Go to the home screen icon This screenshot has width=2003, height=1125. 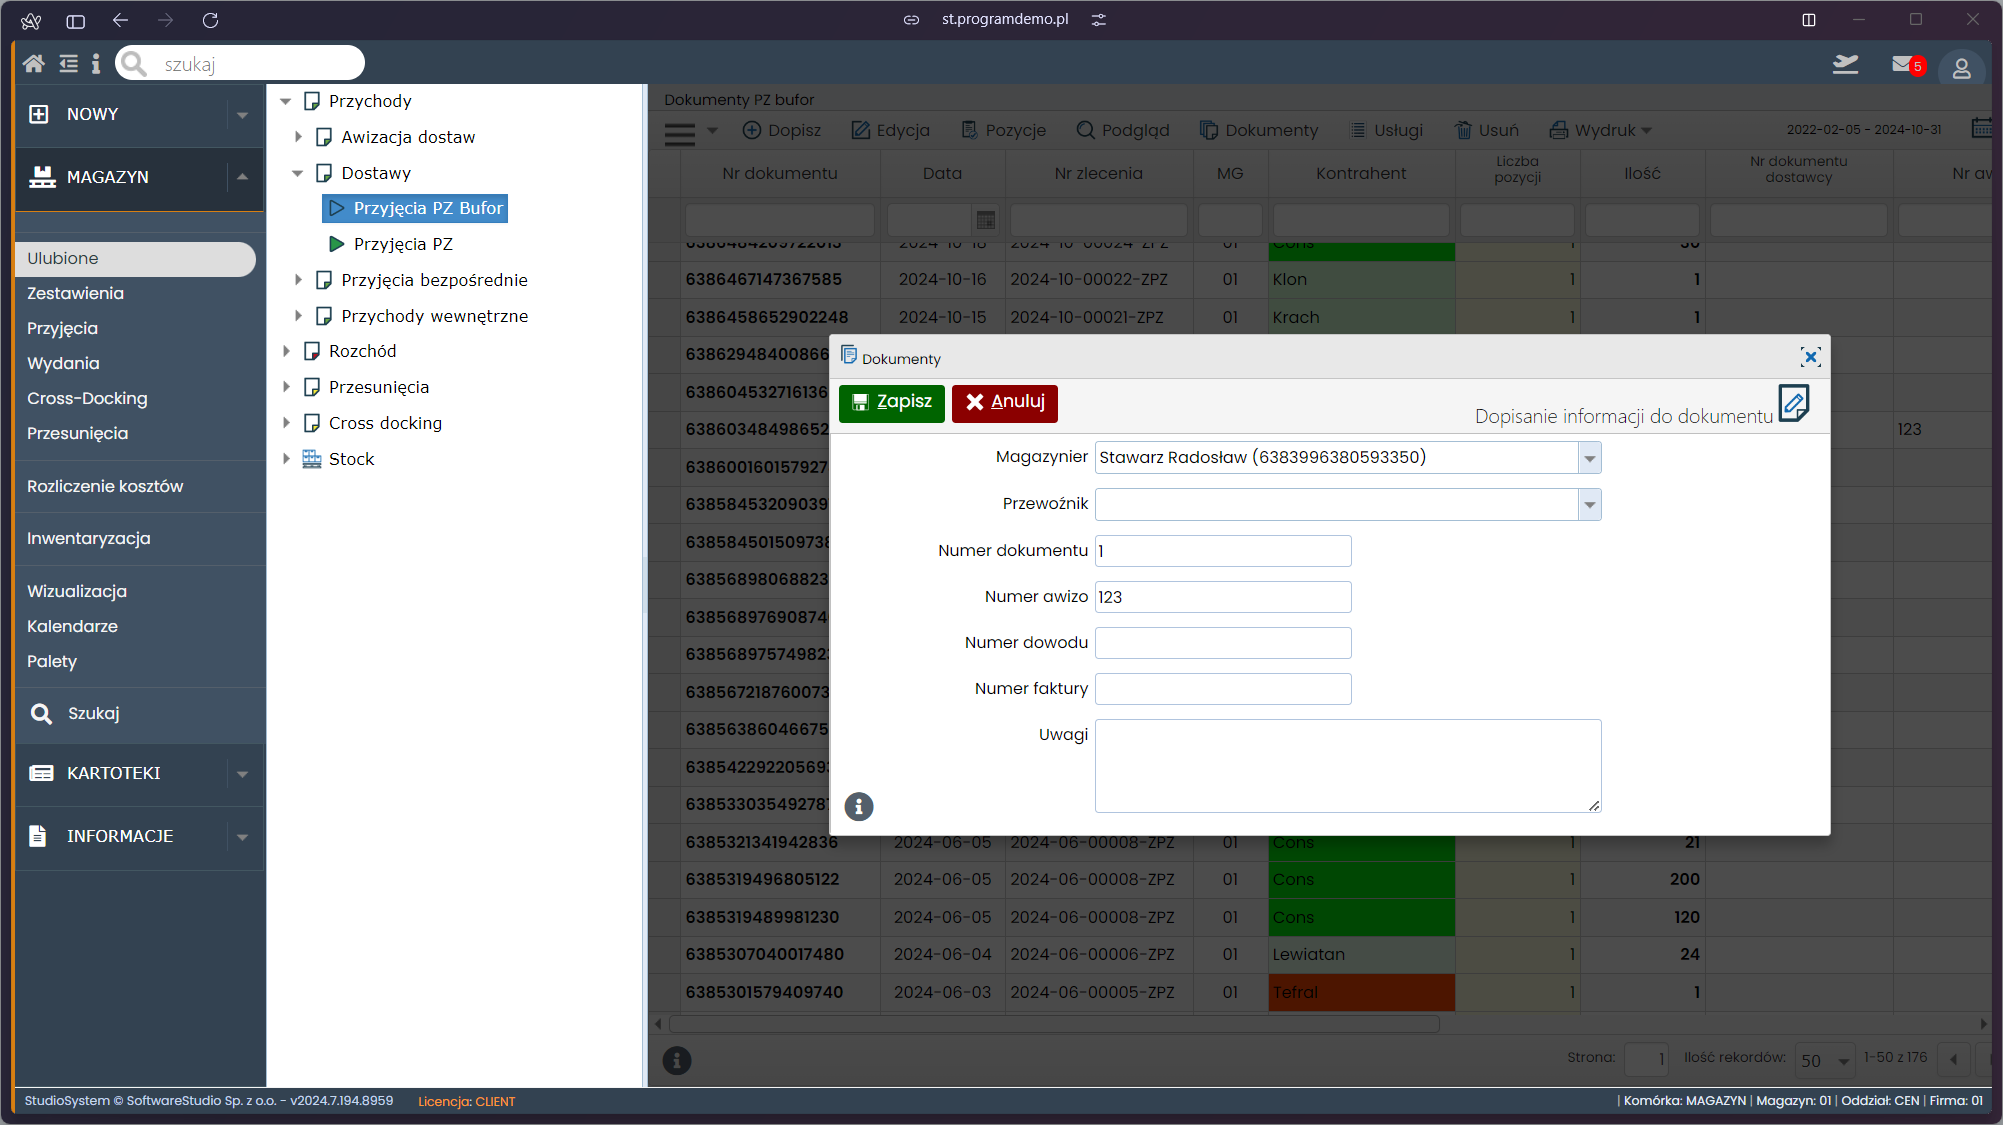[x=33, y=64]
